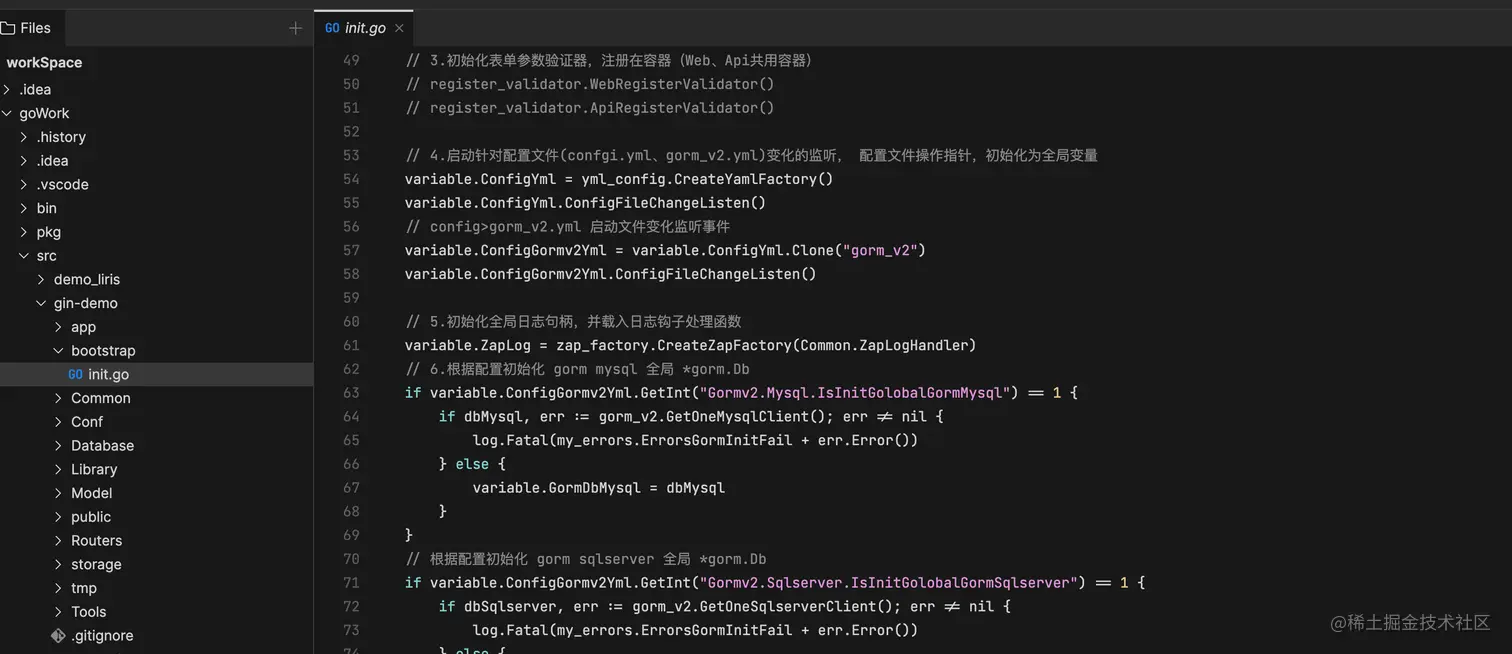Expand the app folder chevron
Viewport: 1512px width, 654px height.
(x=58, y=327)
